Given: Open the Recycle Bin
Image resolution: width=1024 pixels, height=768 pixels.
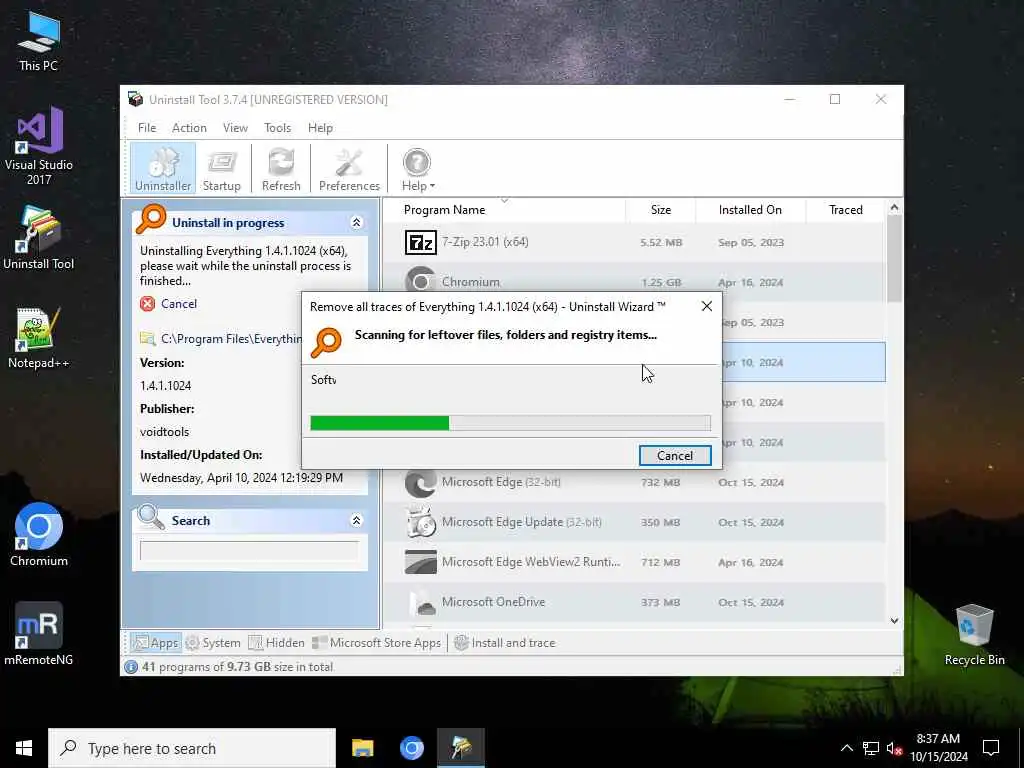Looking at the screenshot, I should tap(974, 635).
